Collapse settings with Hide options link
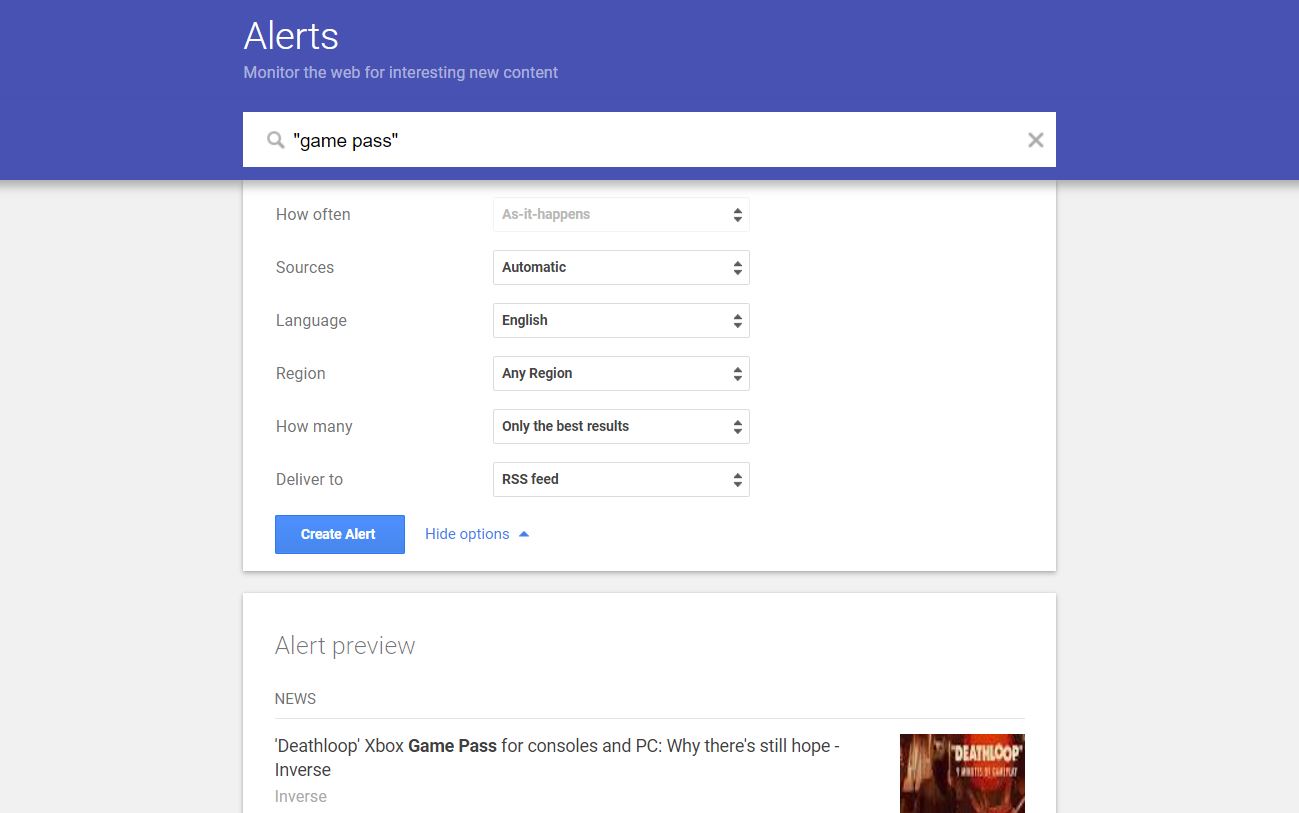The image size is (1299, 813). [x=477, y=534]
